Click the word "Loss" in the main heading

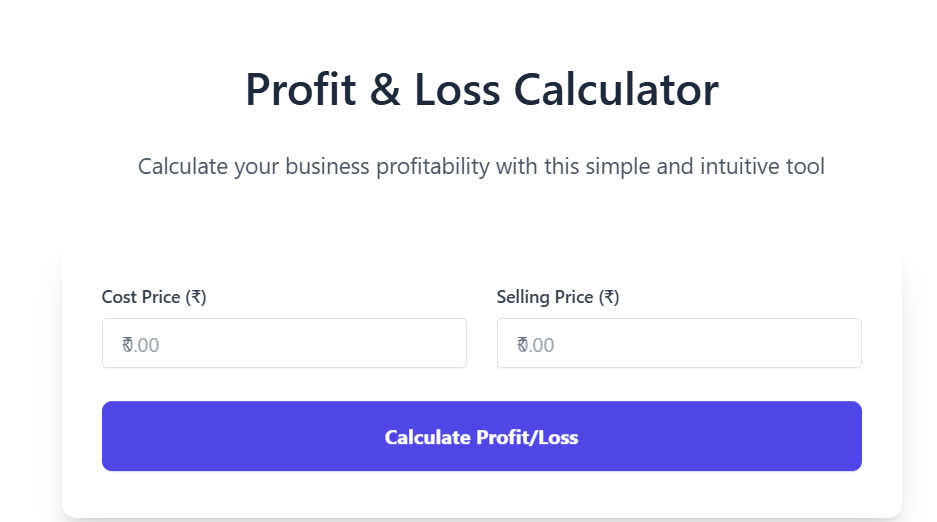tap(456, 90)
